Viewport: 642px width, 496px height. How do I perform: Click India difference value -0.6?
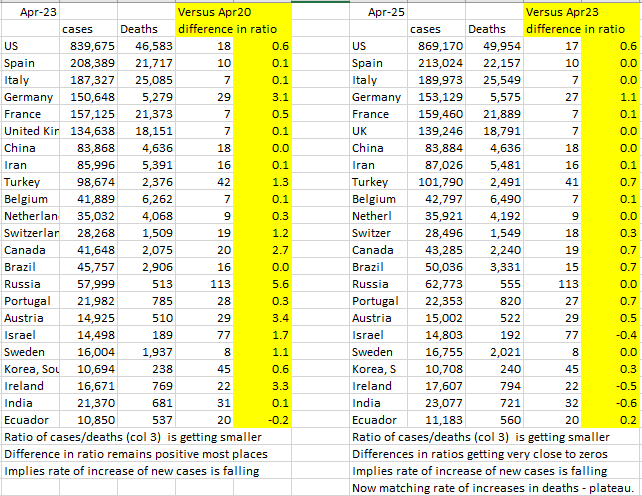click(x=610, y=403)
